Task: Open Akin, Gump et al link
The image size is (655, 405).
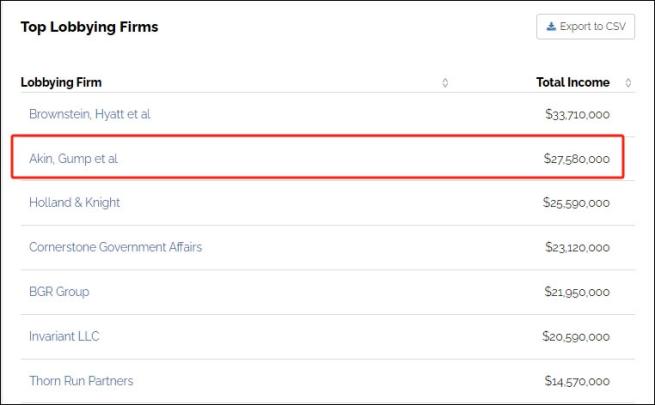Action: 73,158
